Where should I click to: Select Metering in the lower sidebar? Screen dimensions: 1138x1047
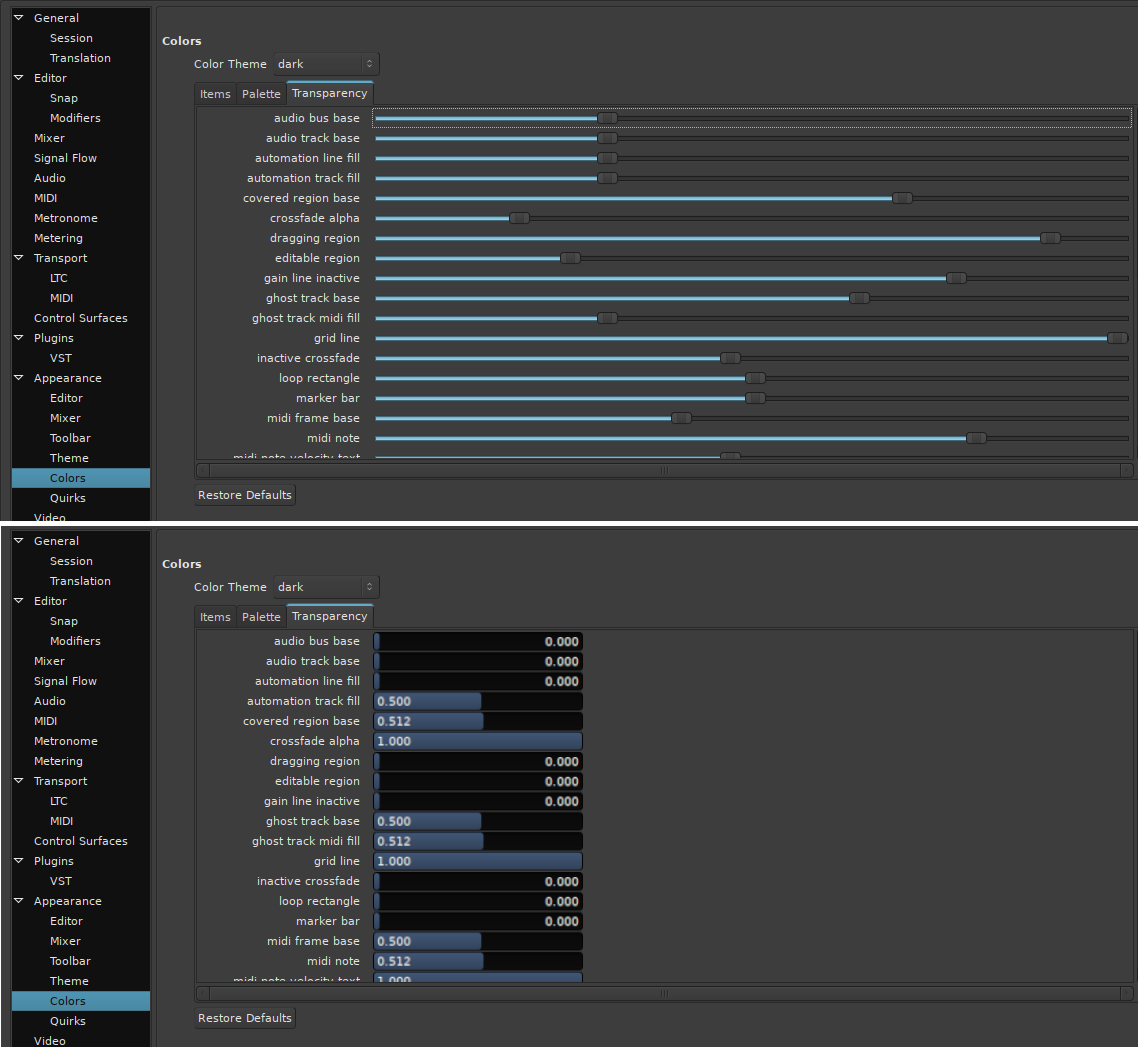click(x=58, y=761)
